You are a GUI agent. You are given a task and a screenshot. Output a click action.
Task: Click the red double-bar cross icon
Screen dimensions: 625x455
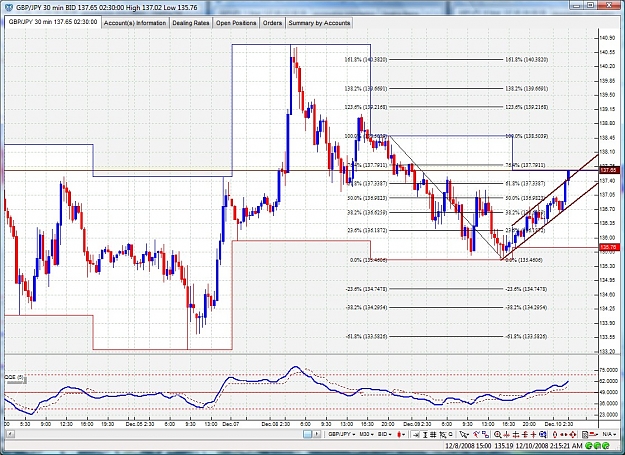tap(525, 435)
